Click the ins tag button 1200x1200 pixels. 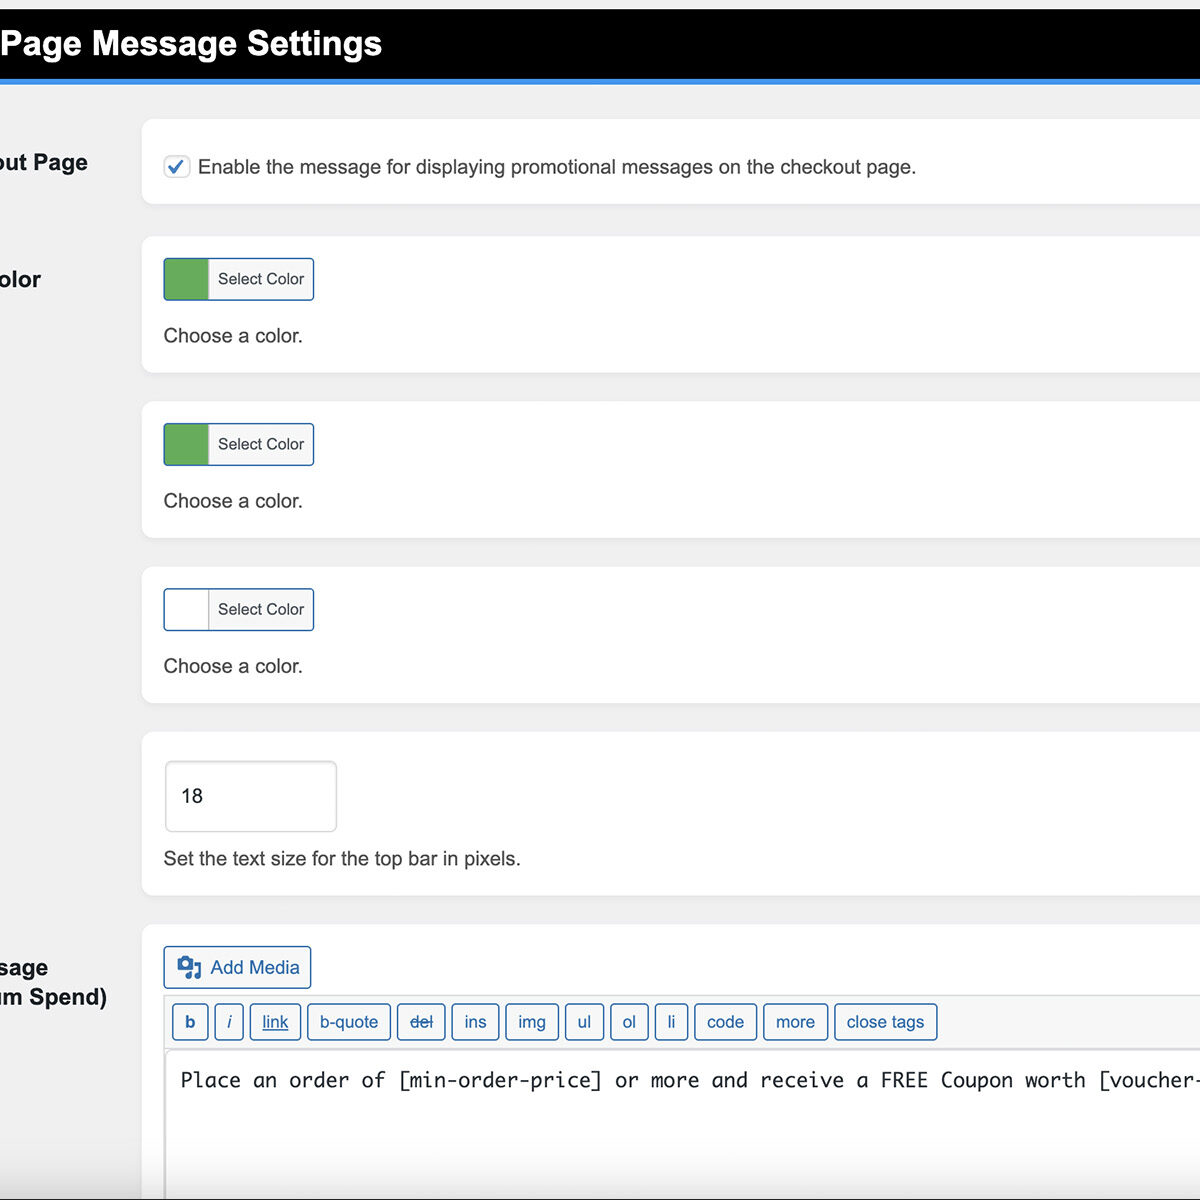[475, 1022]
